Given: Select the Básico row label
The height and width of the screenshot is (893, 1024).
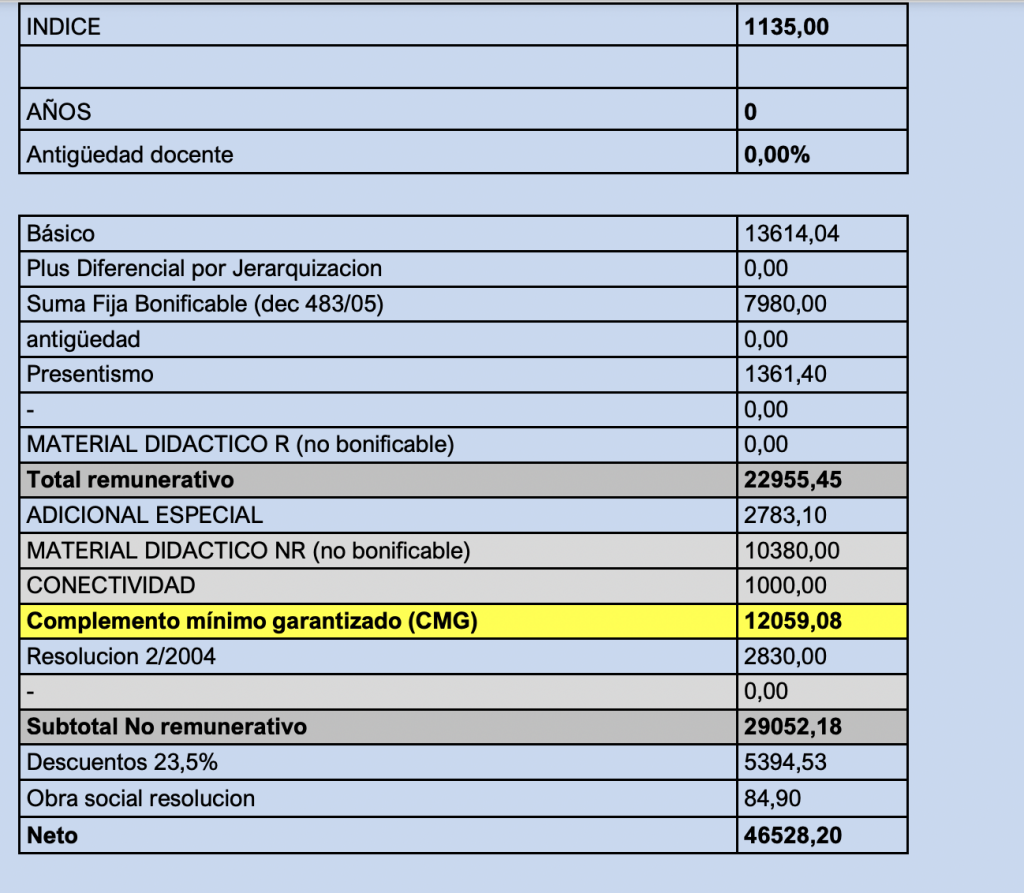Looking at the screenshot, I should [61, 234].
